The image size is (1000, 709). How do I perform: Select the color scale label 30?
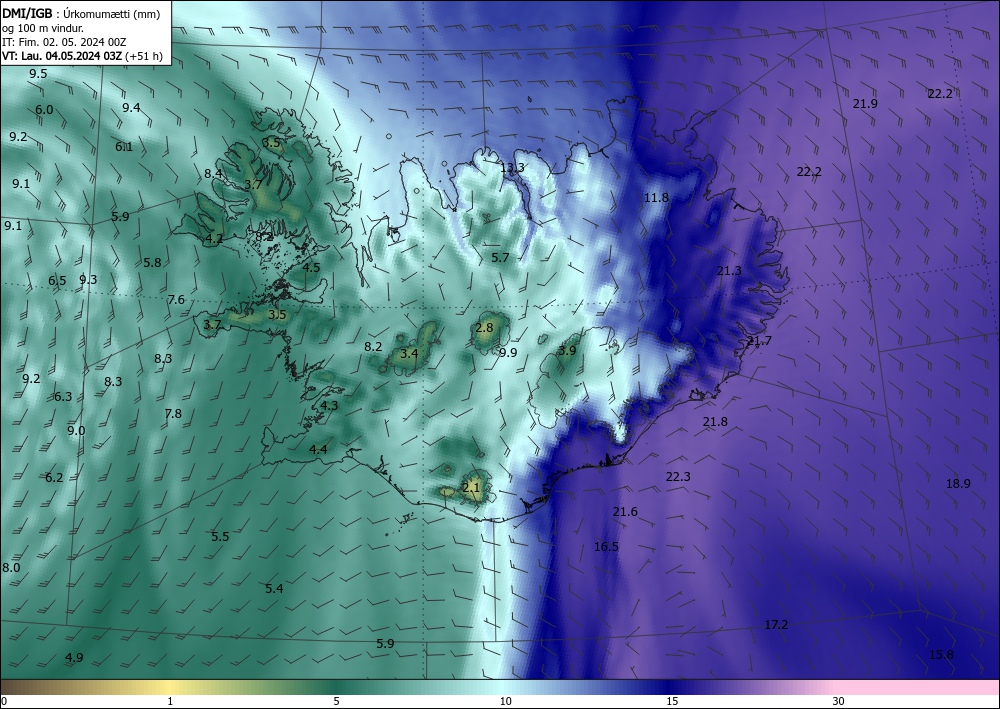839,701
